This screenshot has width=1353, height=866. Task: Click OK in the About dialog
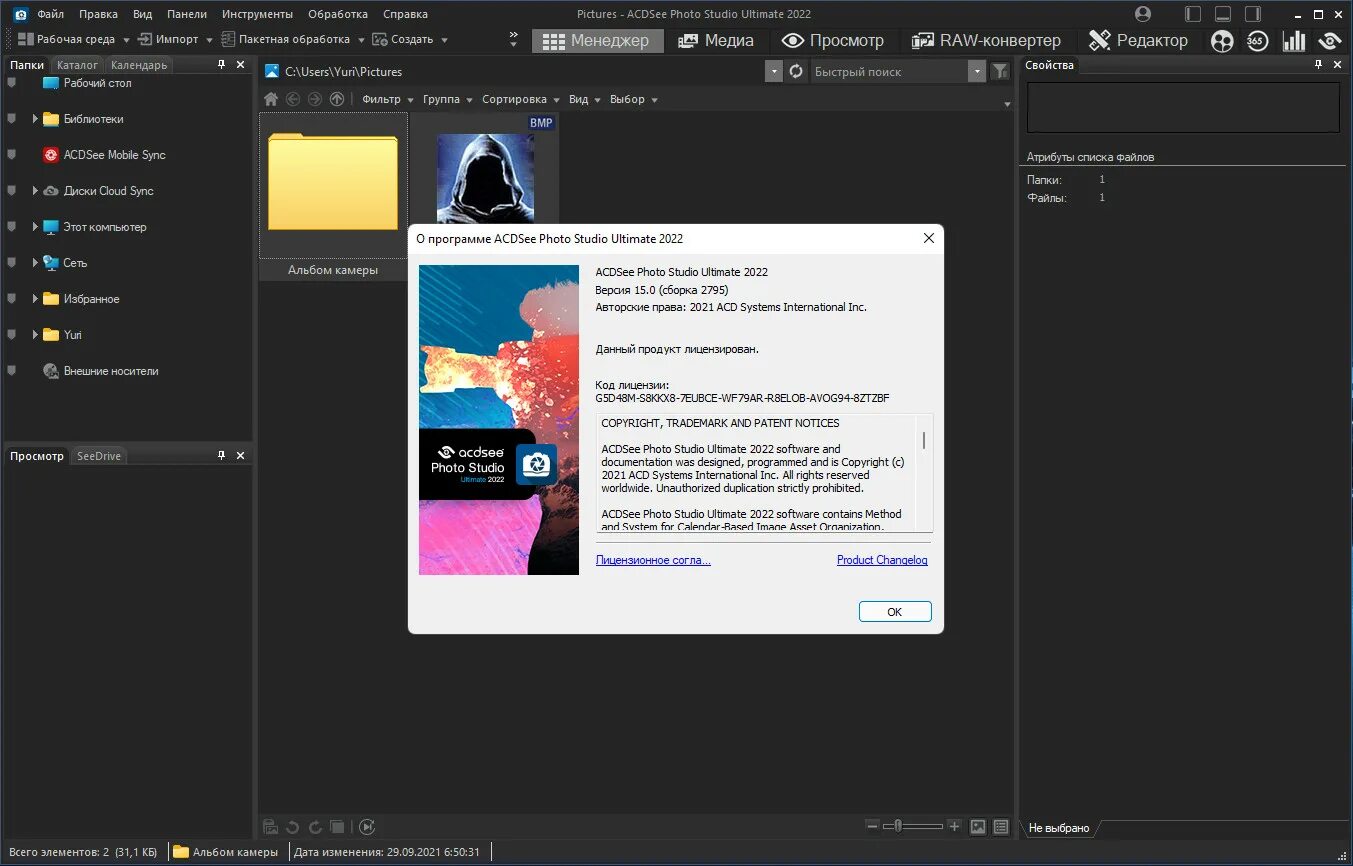[x=895, y=612]
